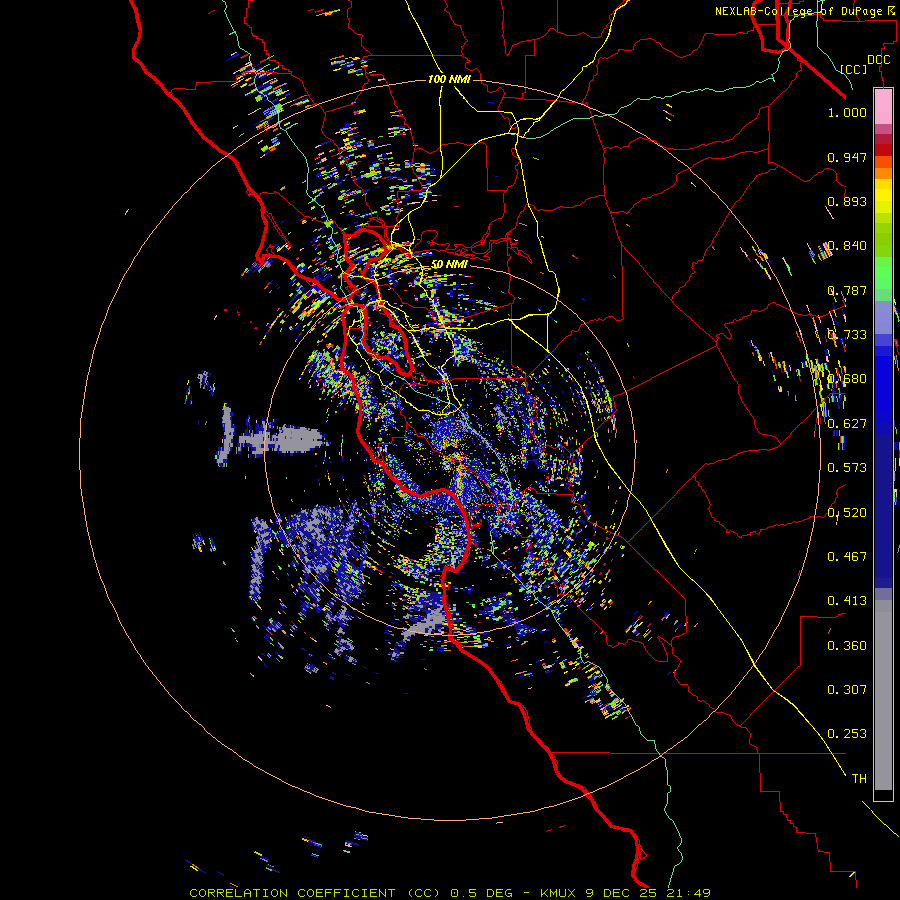Click the 0.947 legend value
Viewport: 900px width, 900px height.
coord(847,157)
